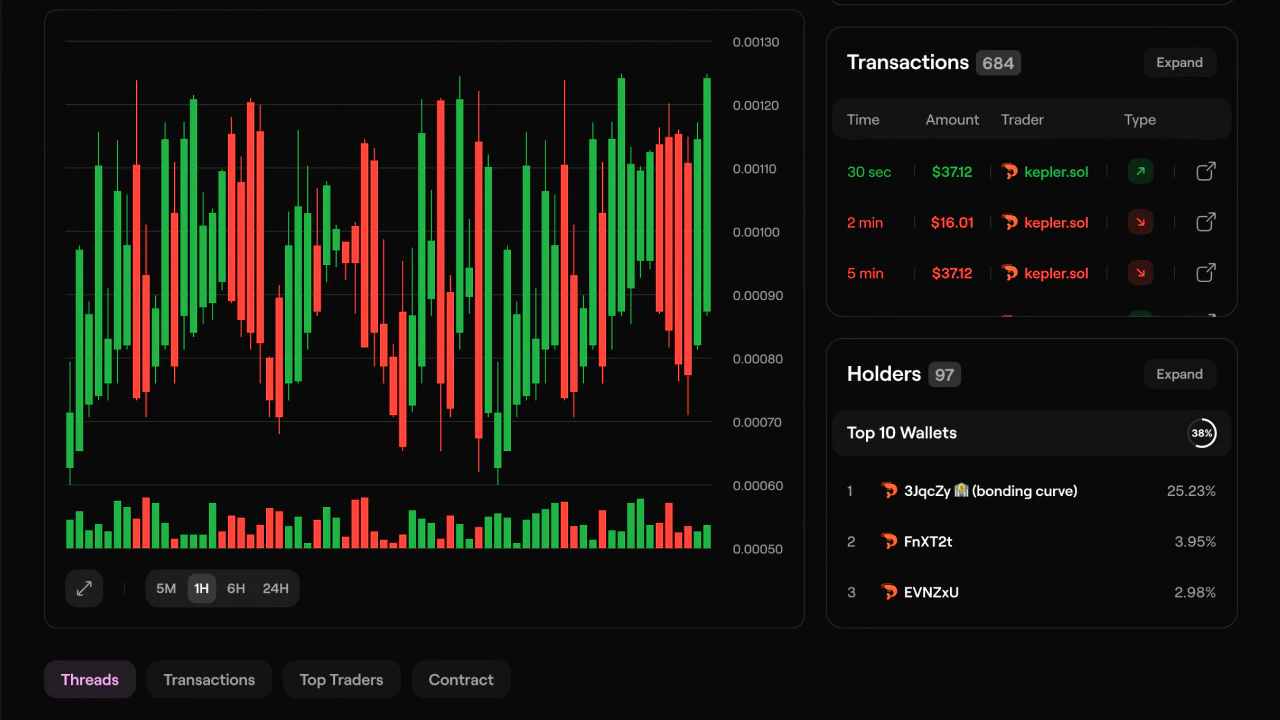The image size is (1280, 720).
Task: Click the shrimp icon beside FnXT2t wallet
Action: 889,542
